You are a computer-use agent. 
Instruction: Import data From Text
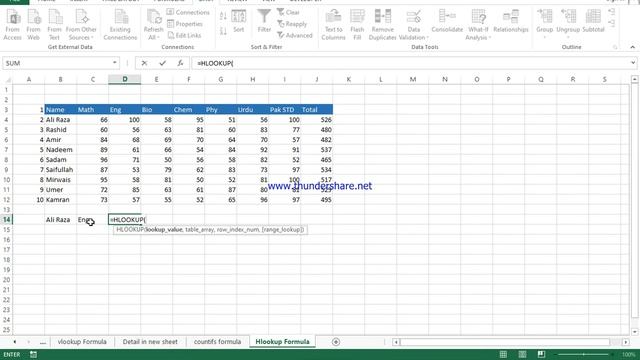click(x=54, y=25)
